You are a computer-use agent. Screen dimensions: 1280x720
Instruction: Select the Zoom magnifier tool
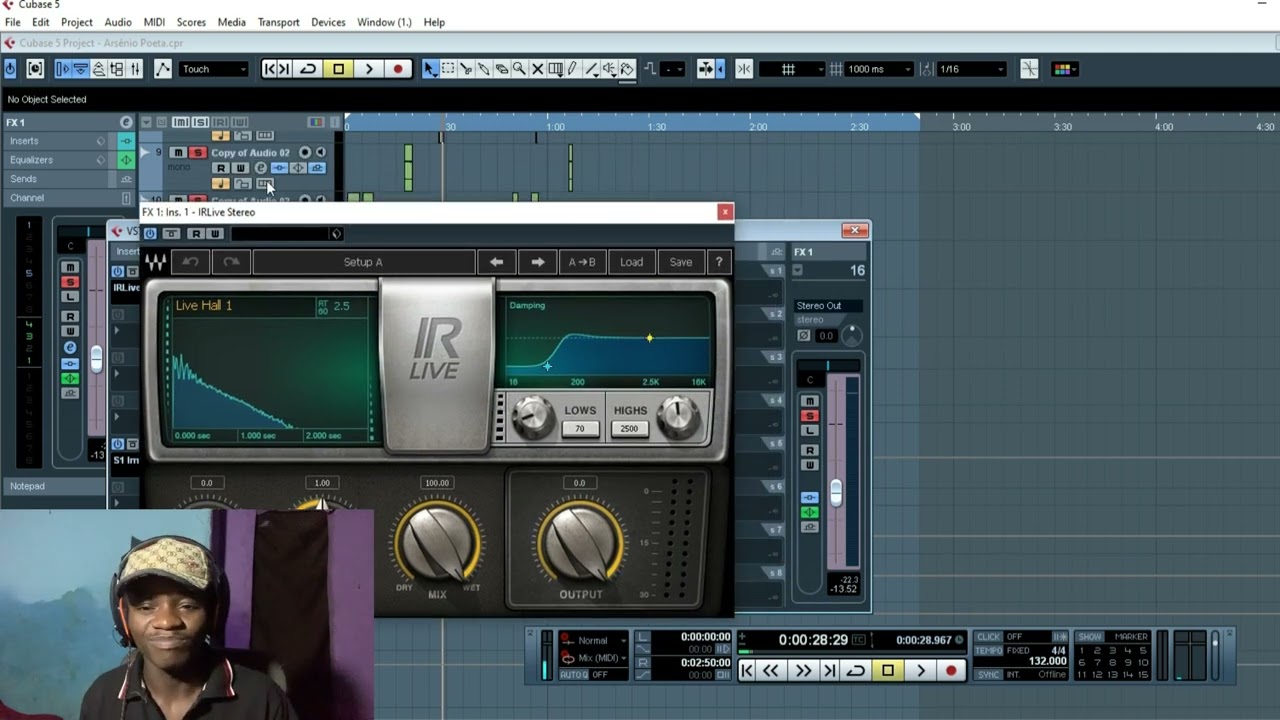[519, 69]
